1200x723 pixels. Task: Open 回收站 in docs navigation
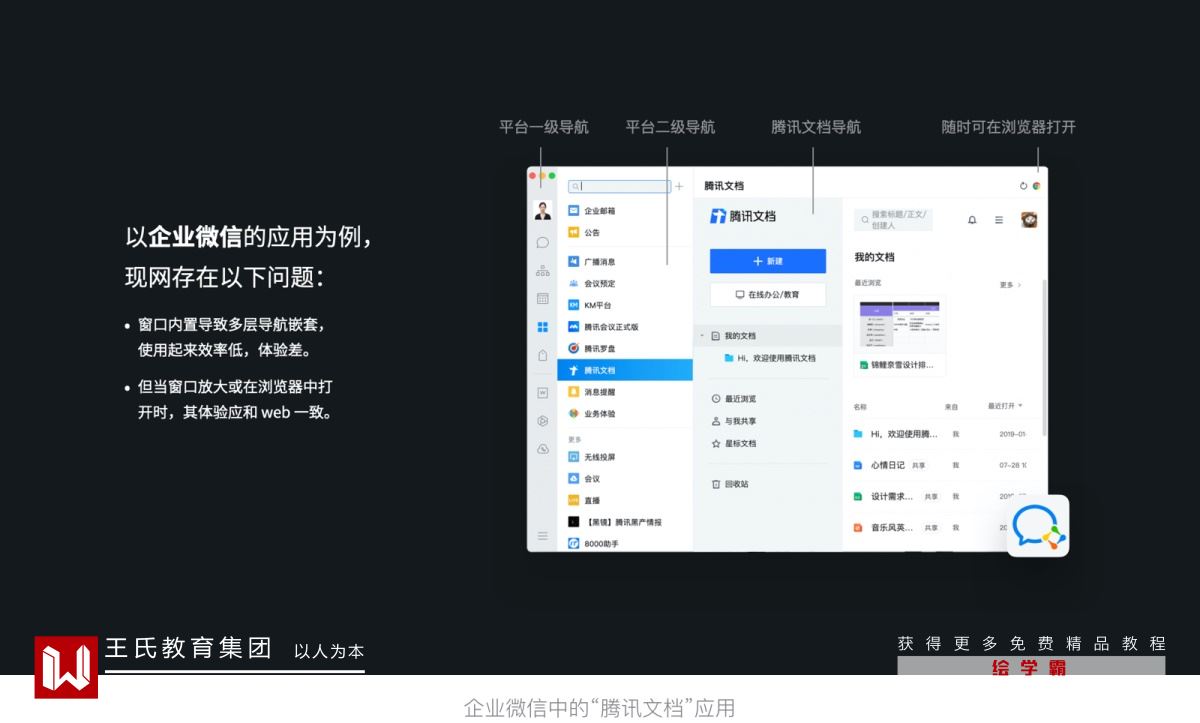[x=730, y=484]
